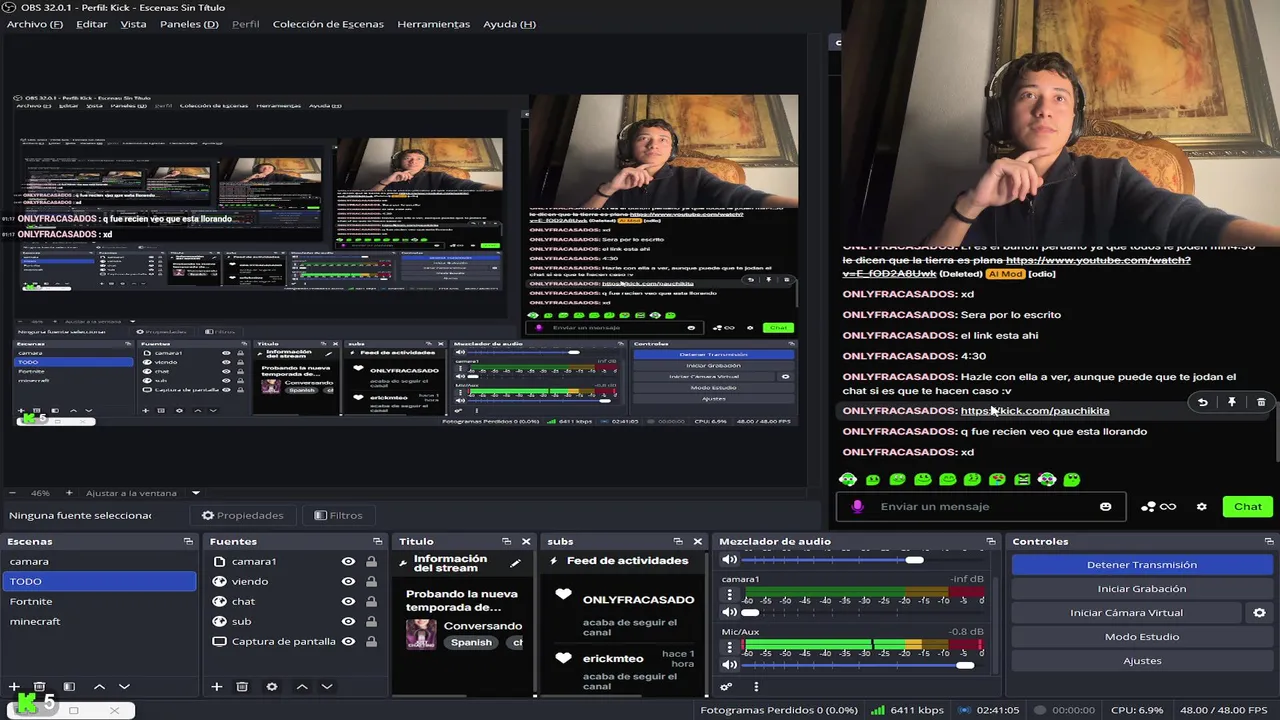Image resolution: width=1280 pixels, height=720 pixels.
Task: Open the options dots icon for the camara1 audio channel
Action: coord(729,595)
